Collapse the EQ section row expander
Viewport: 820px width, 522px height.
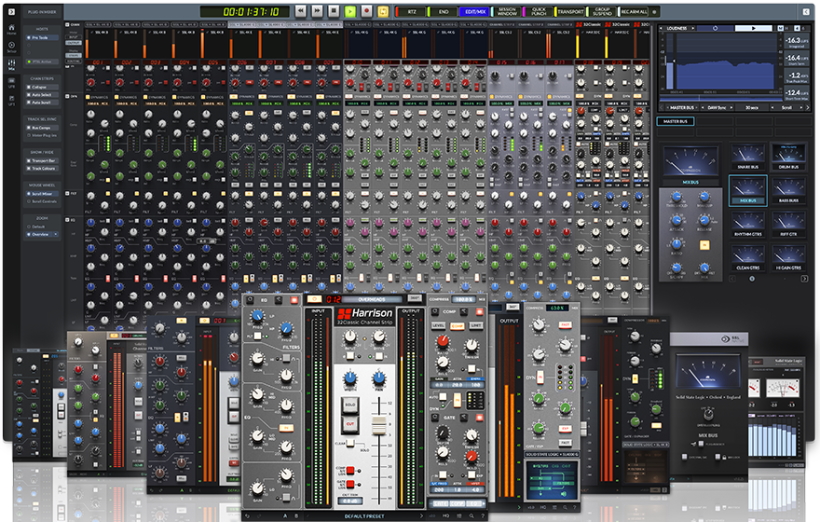(x=67, y=220)
